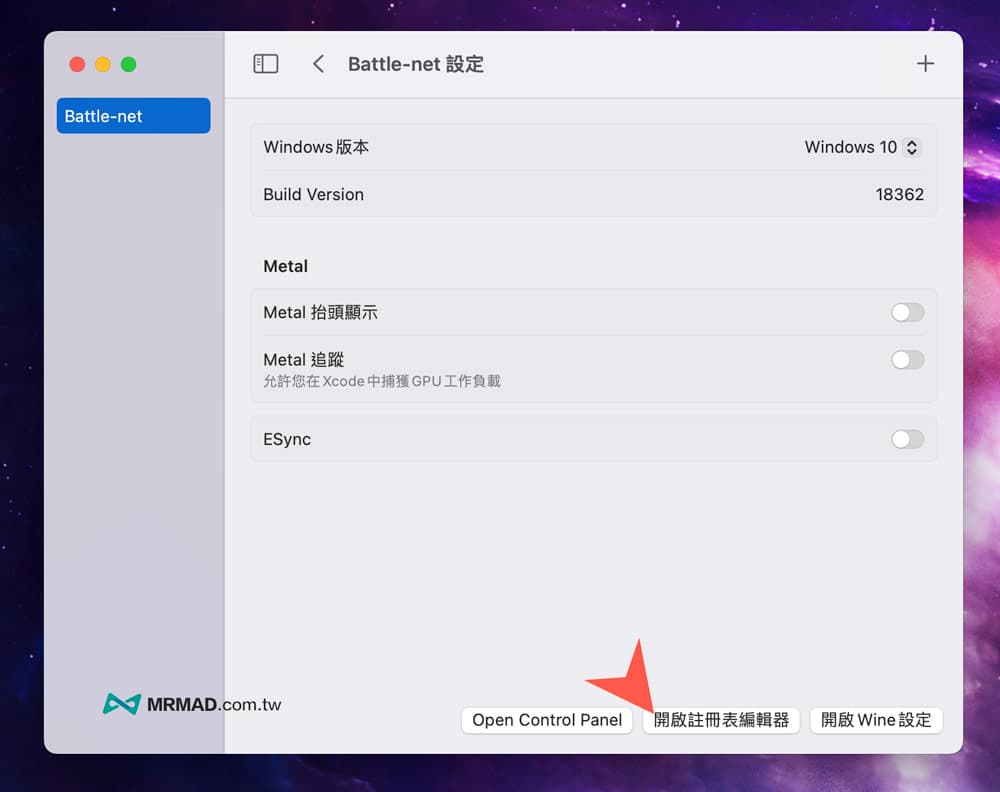Click the green fullscreen traffic light
This screenshot has width=1000, height=792.
click(x=128, y=64)
